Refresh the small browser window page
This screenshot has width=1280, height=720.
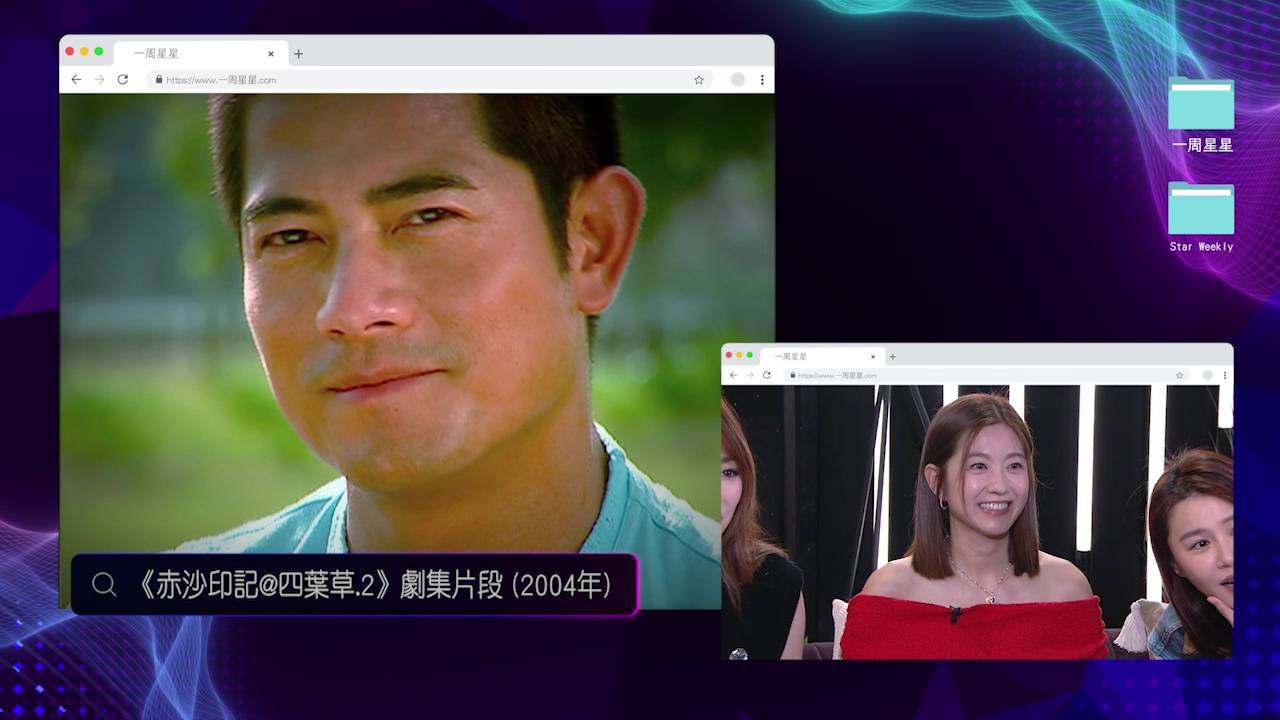767,375
